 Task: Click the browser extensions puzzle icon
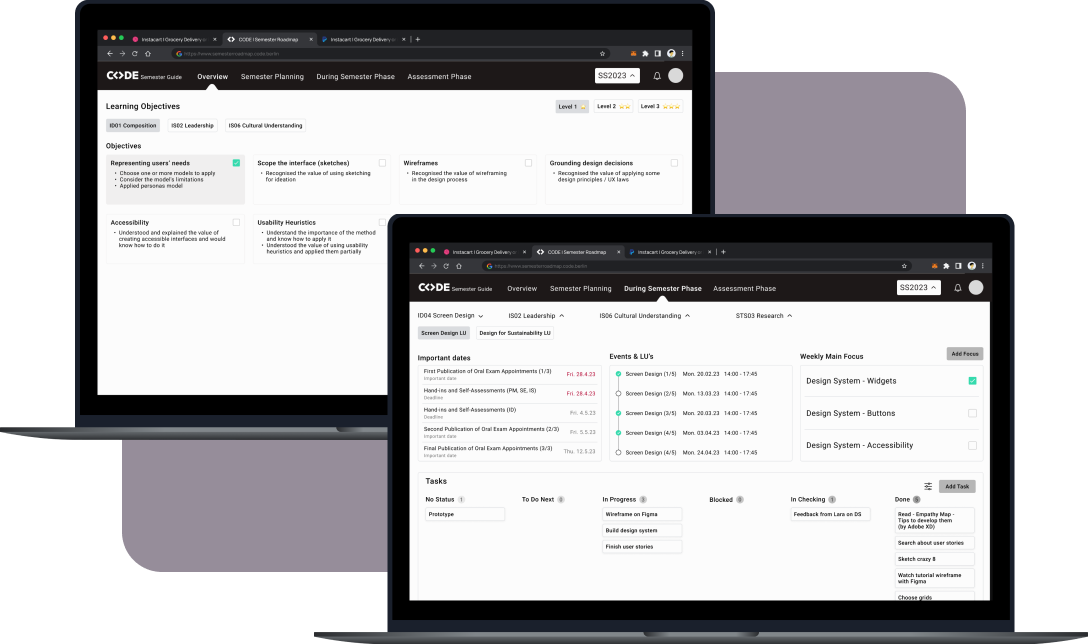(x=946, y=266)
